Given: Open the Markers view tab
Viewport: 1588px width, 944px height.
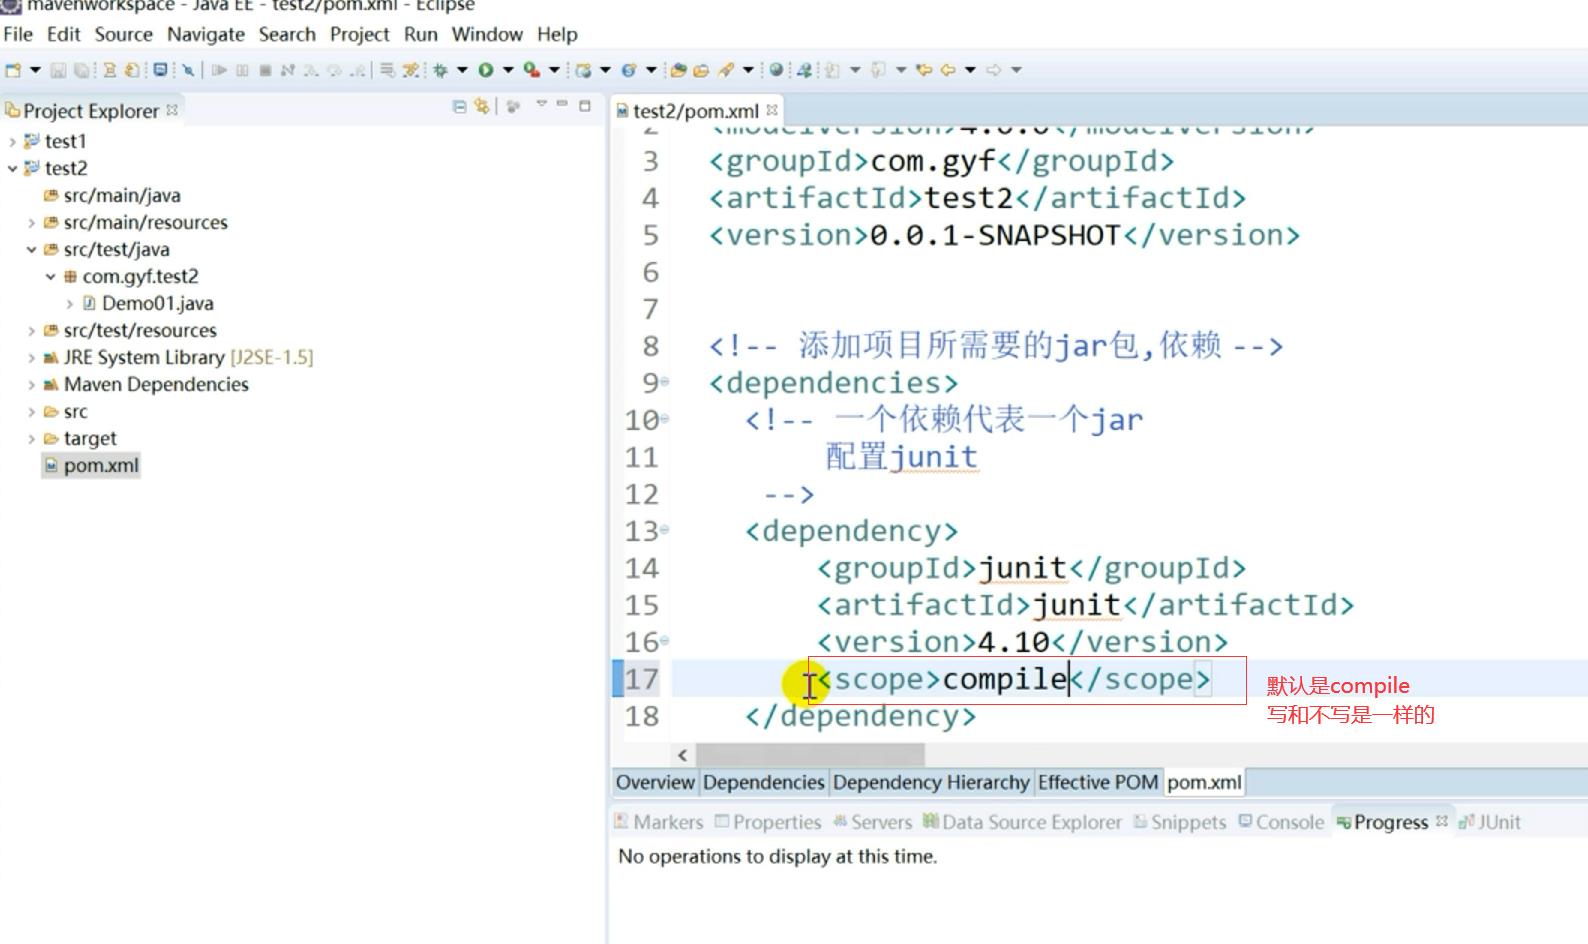Looking at the screenshot, I should click(659, 822).
